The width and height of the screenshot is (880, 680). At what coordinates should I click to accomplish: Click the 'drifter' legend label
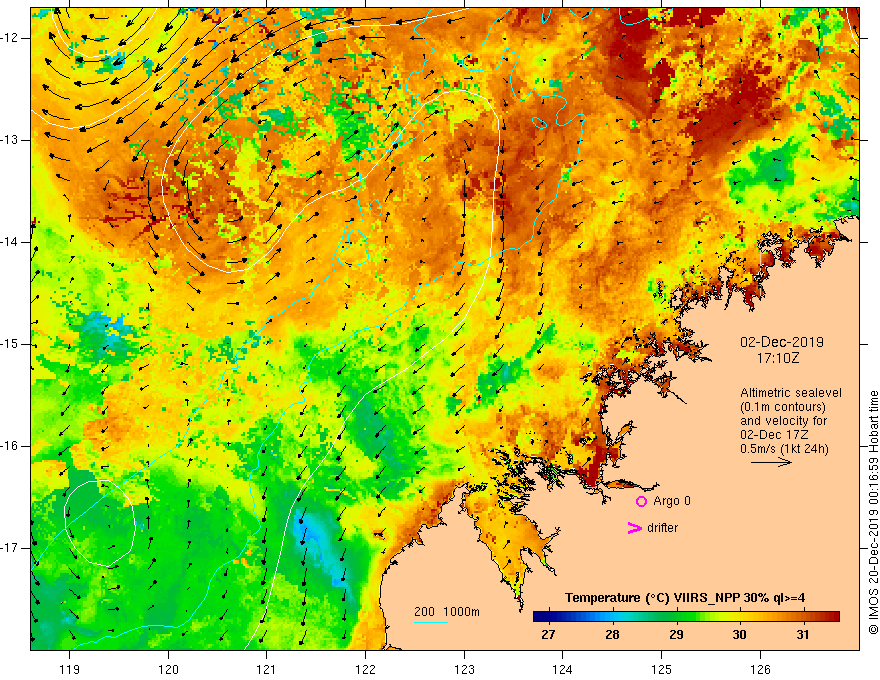[662, 528]
